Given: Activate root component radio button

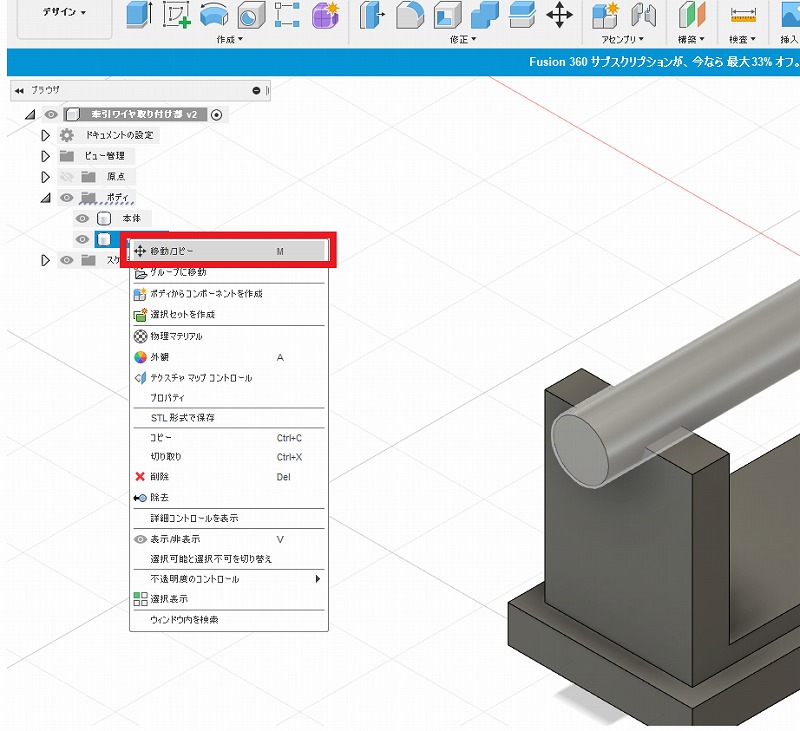Looking at the screenshot, I should click(x=217, y=114).
